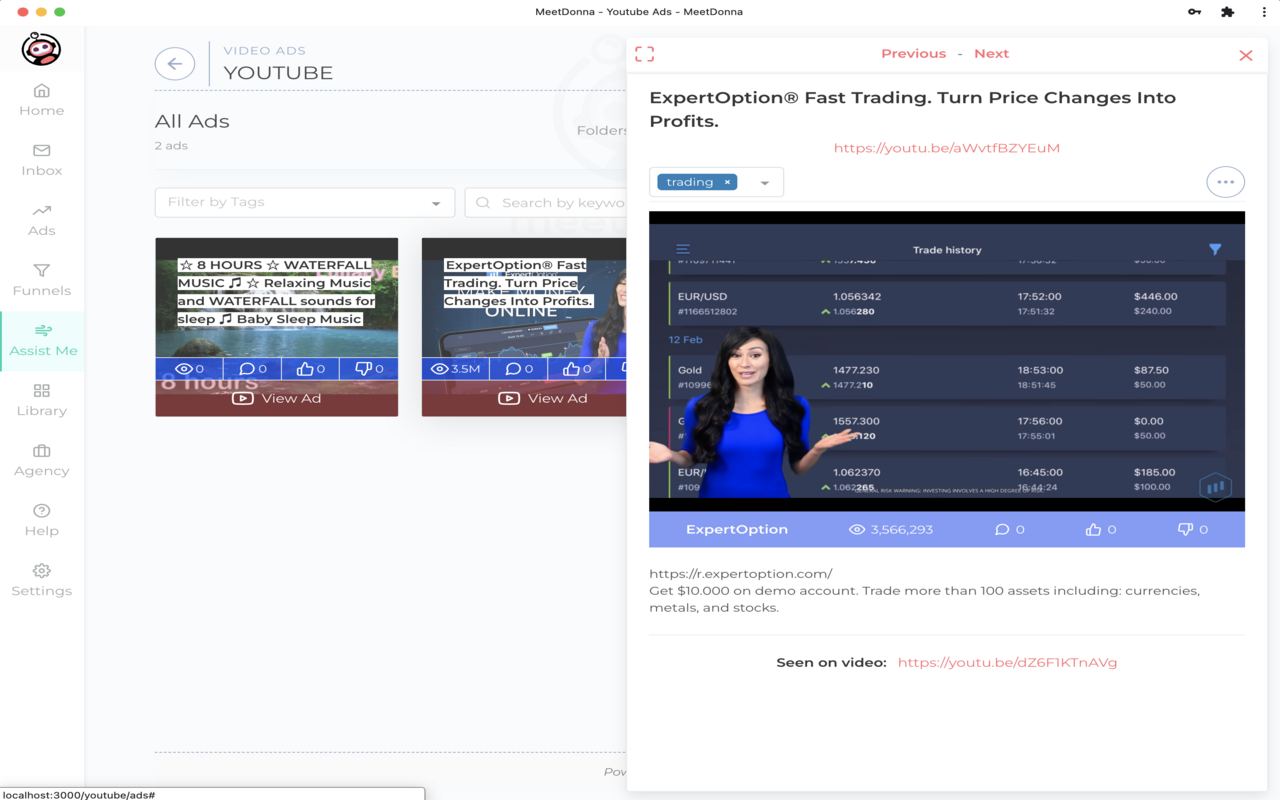Screen dimensions: 1280x800
Task: Click View Ad on waterfall card
Action: [277, 398]
